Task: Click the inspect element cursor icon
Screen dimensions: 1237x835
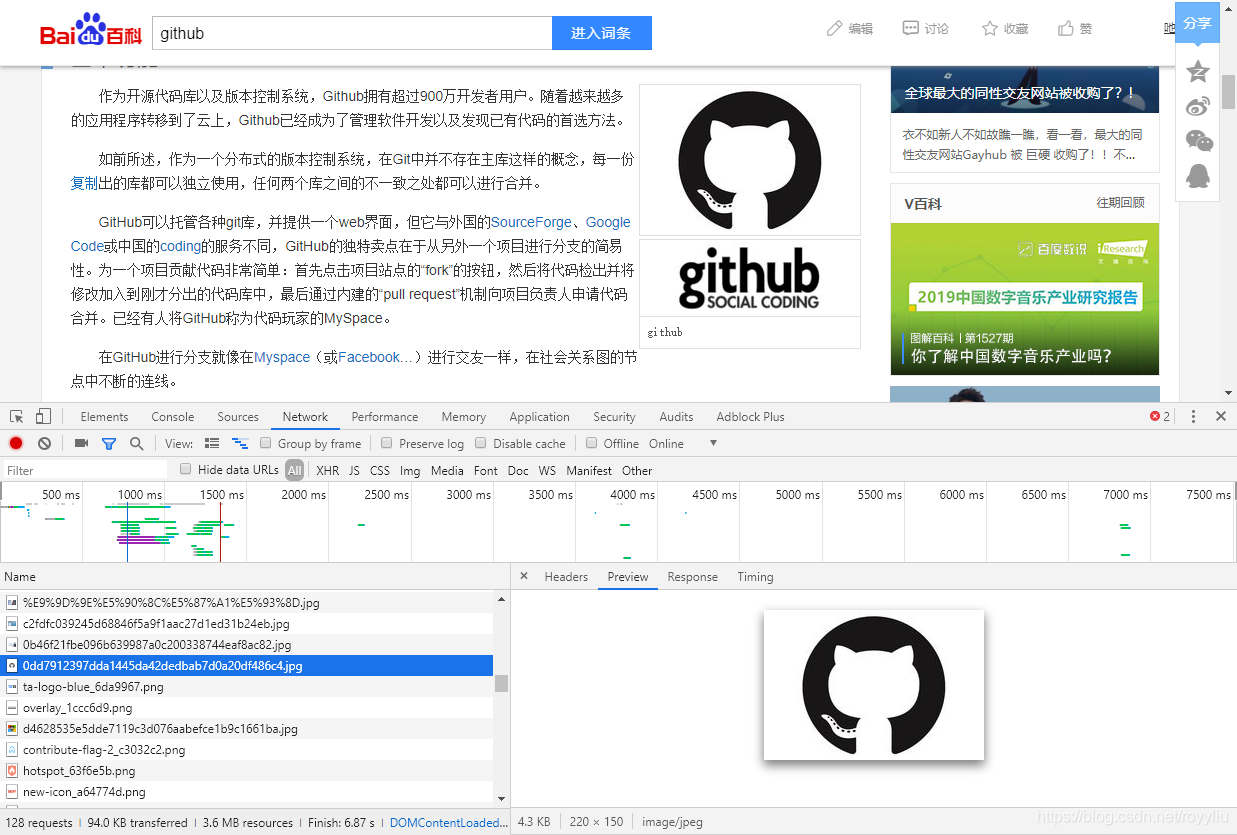Action: click(x=17, y=417)
